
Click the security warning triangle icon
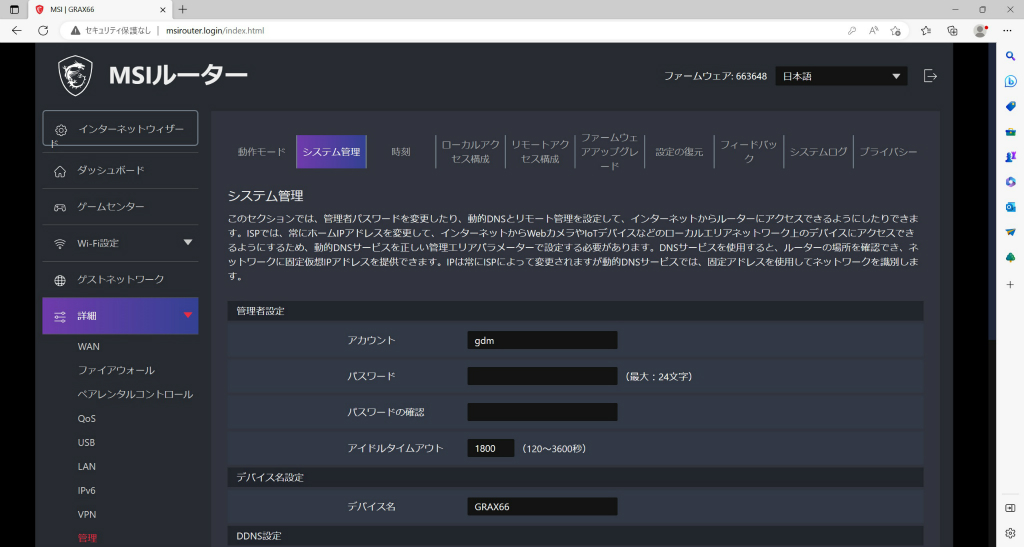coord(76,31)
